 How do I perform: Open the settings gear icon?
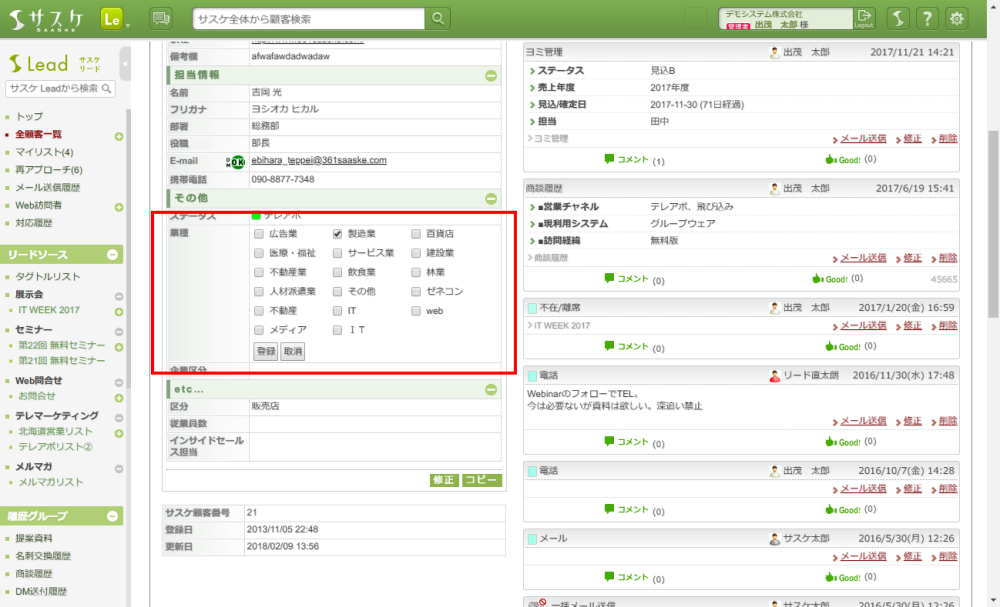[957, 19]
